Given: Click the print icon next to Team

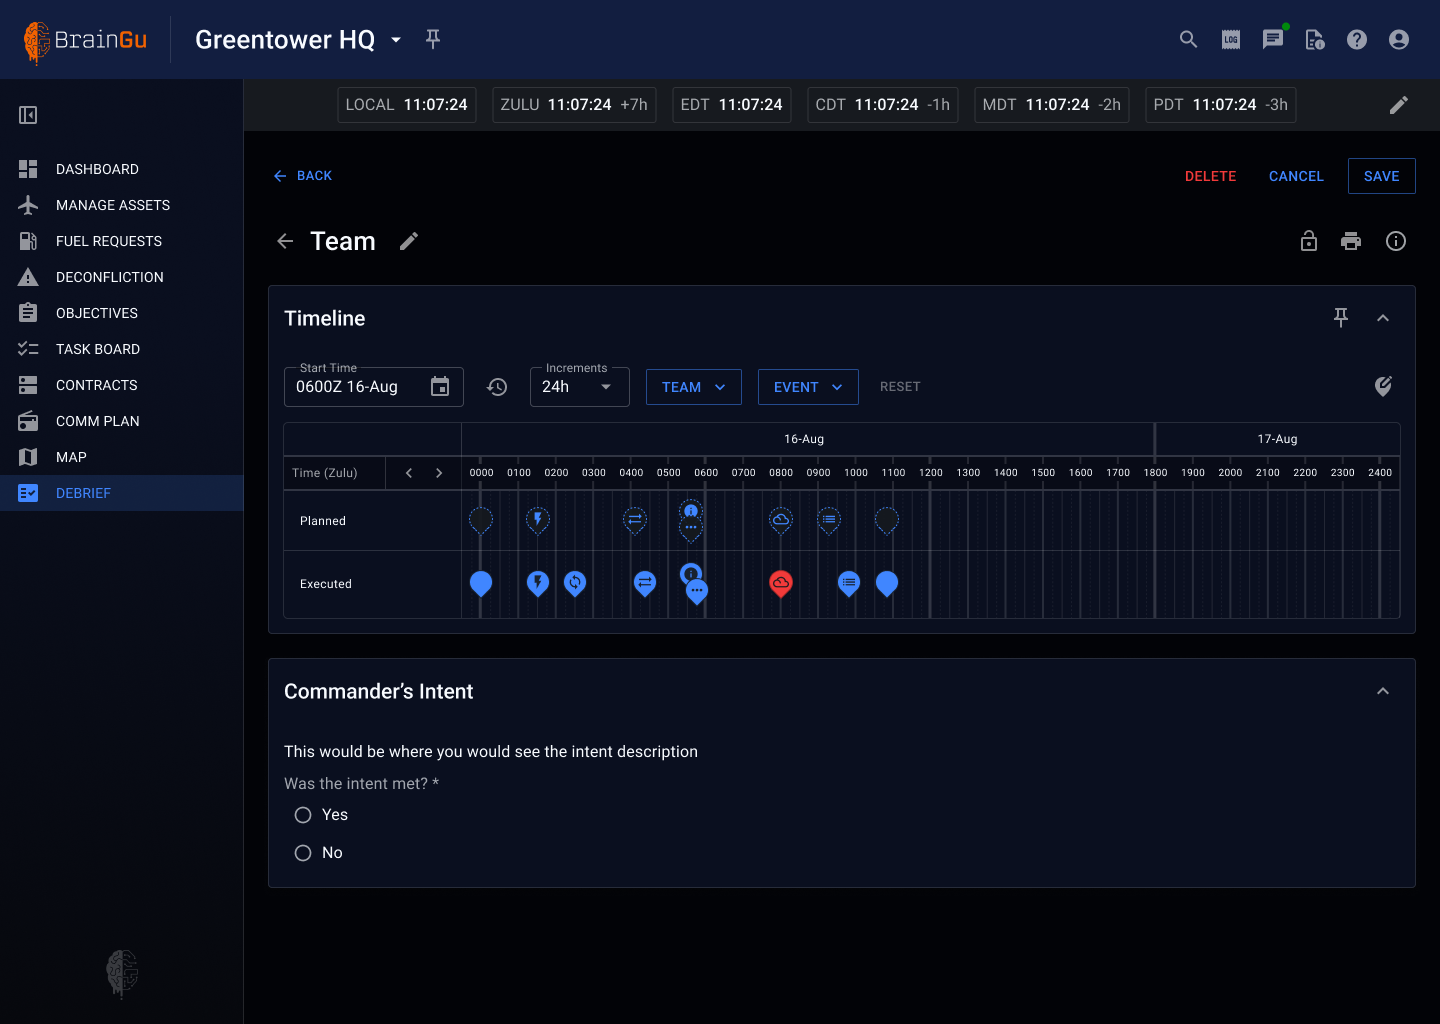Looking at the screenshot, I should [1351, 241].
